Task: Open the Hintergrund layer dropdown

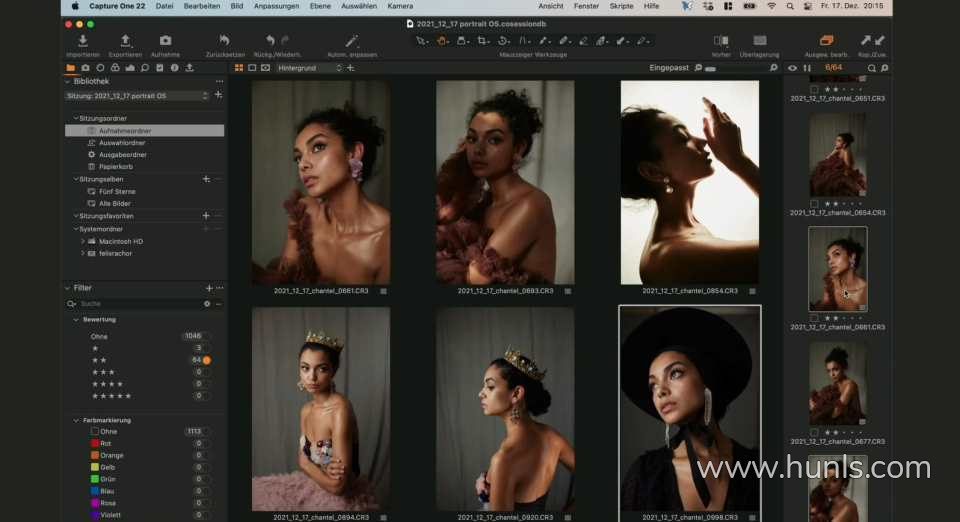Action: [x=309, y=68]
